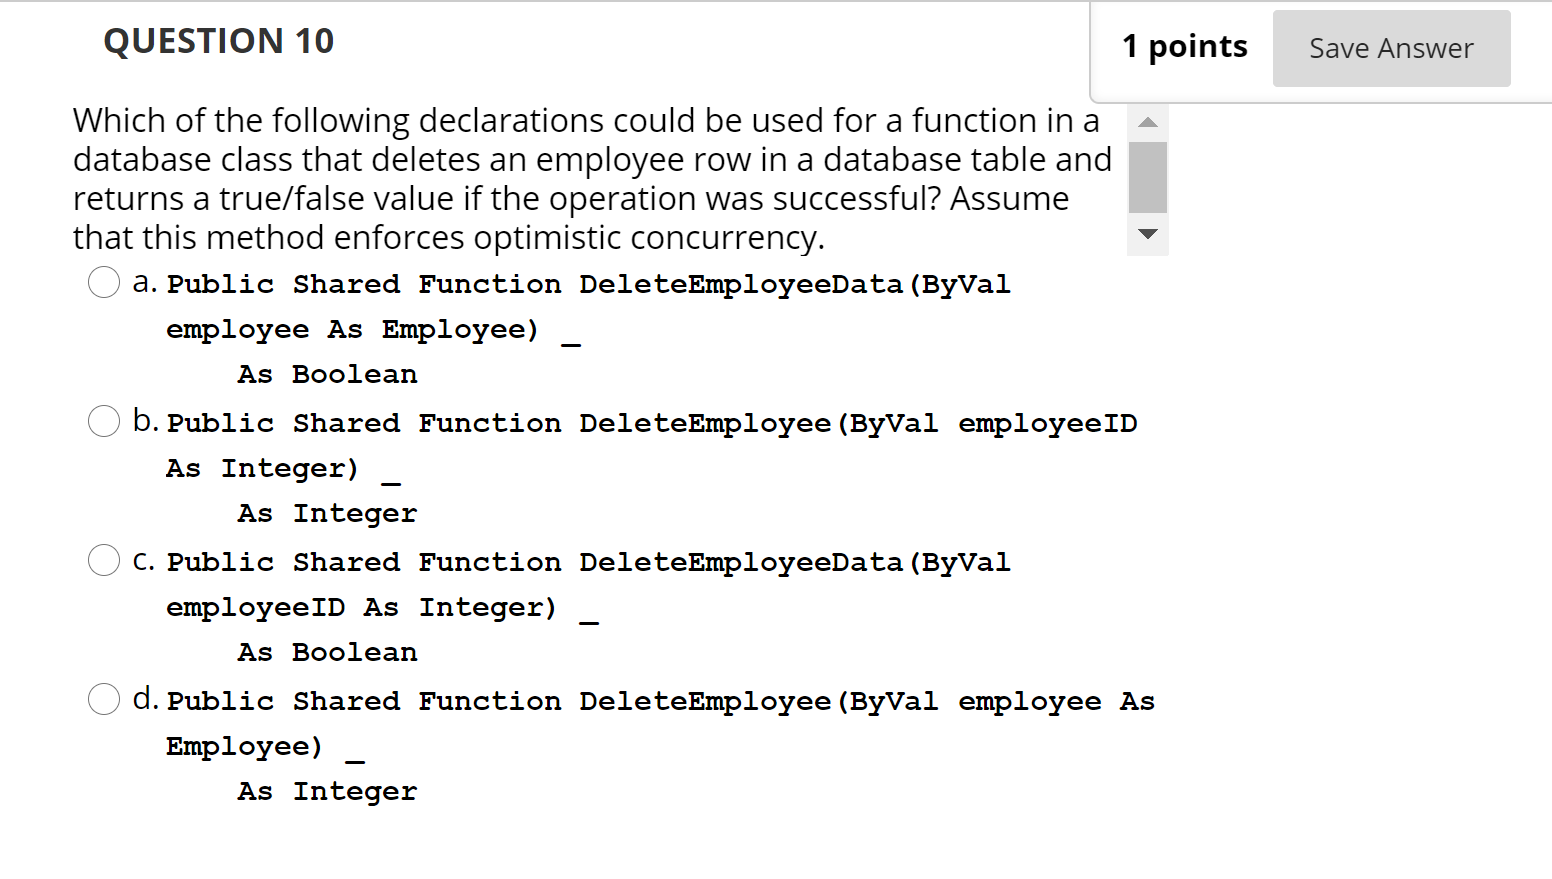
Task: Click the As Integer return type under option d
Action: (326, 790)
